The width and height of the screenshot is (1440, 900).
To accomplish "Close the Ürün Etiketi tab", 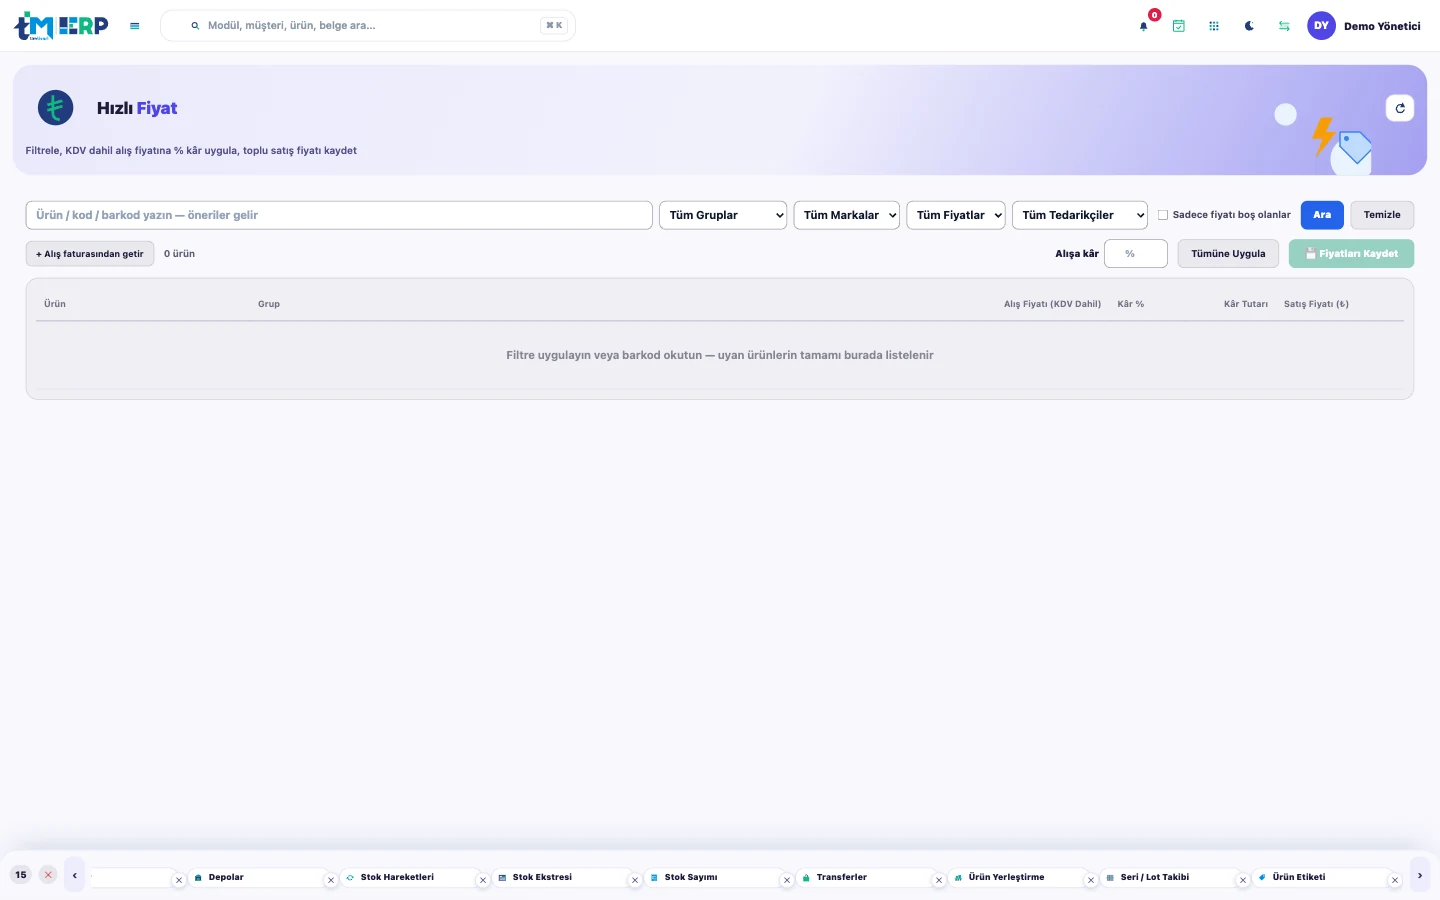I will (x=1395, y=880).
